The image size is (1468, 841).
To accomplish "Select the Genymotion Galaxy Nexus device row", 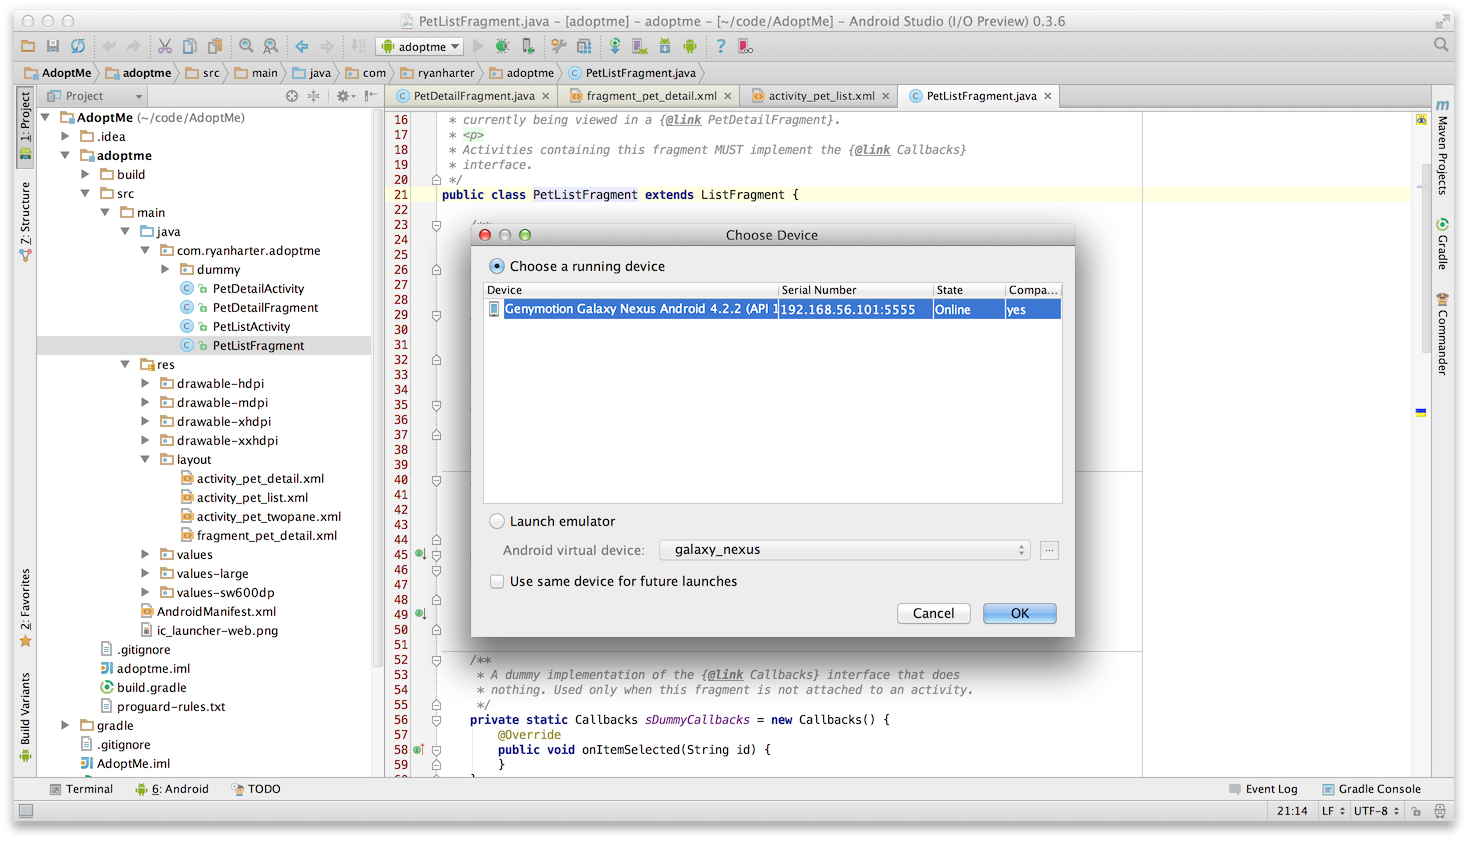I will click(x=772, y=310).
